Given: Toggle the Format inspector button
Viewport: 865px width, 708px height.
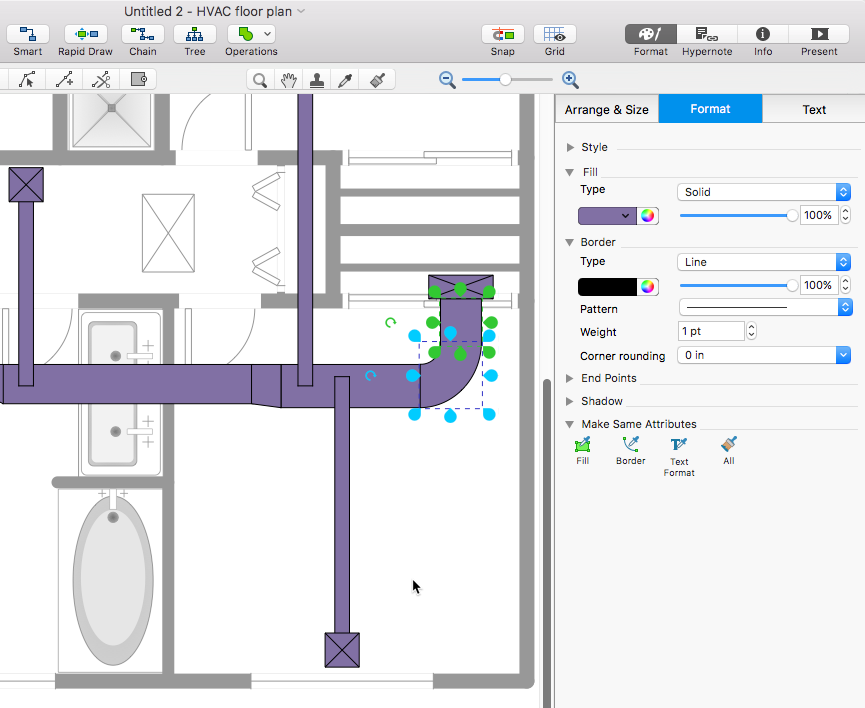Looking at the screenshot, I should coord(650,34).
